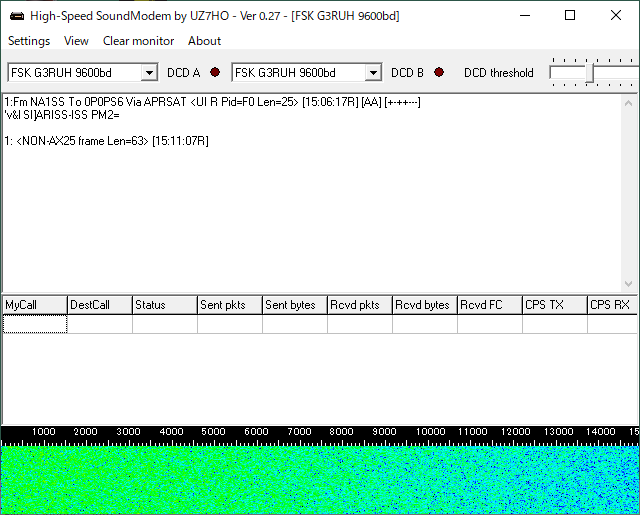
Task: Click the 10000 Hz mark on frequency scale
Action: (430, 432)
